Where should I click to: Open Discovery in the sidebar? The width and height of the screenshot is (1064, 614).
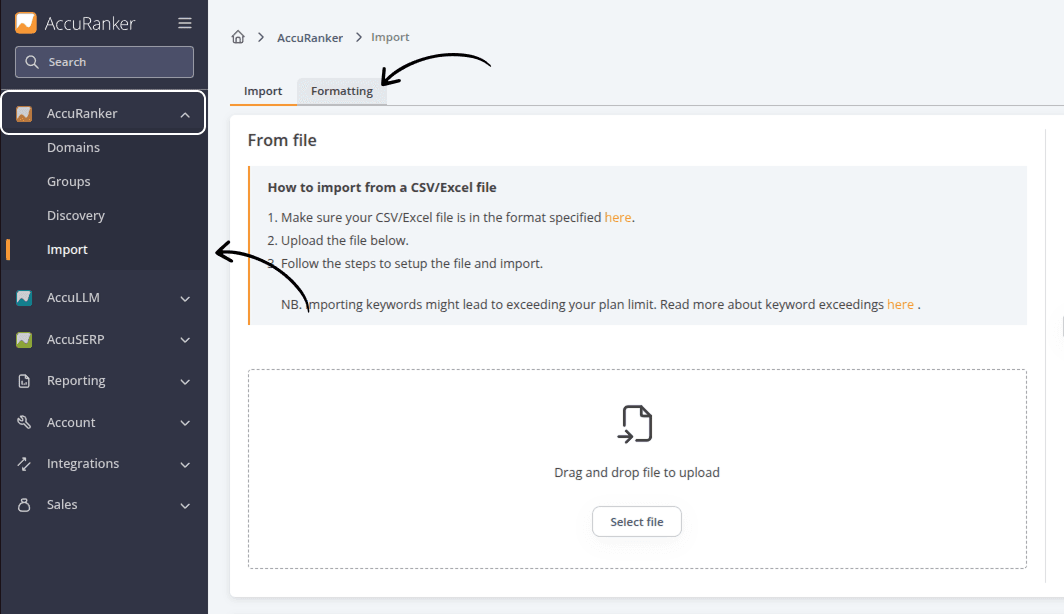click(x=76, y=215)
